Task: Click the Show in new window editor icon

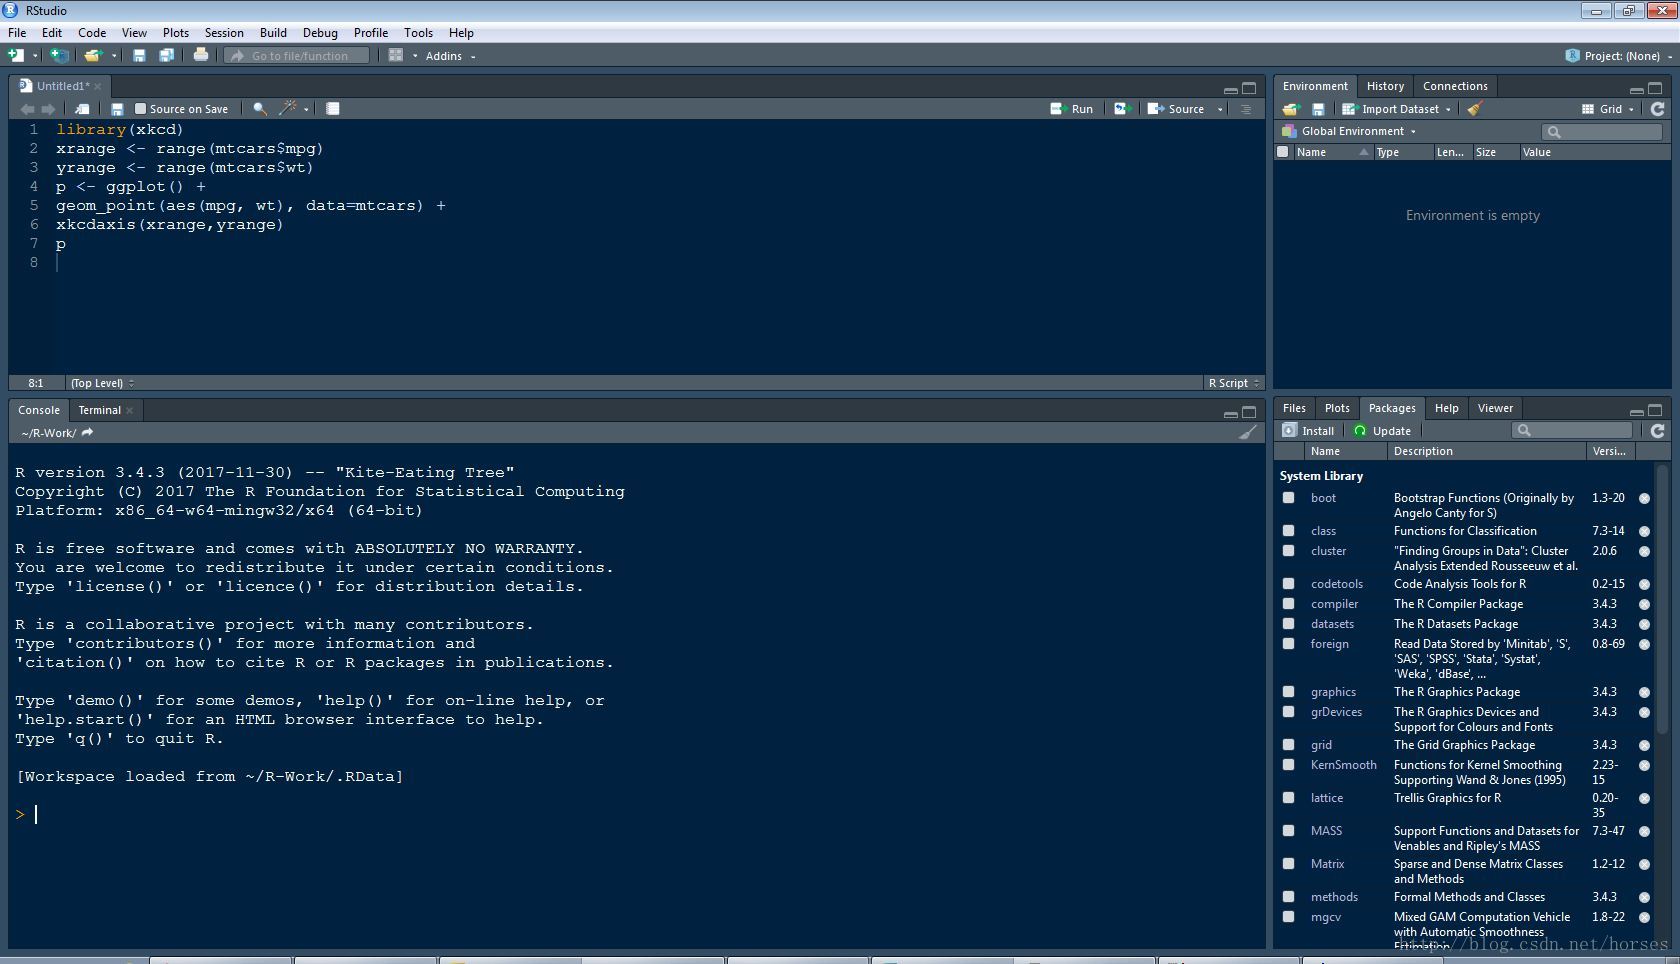Action: [82, 109]
